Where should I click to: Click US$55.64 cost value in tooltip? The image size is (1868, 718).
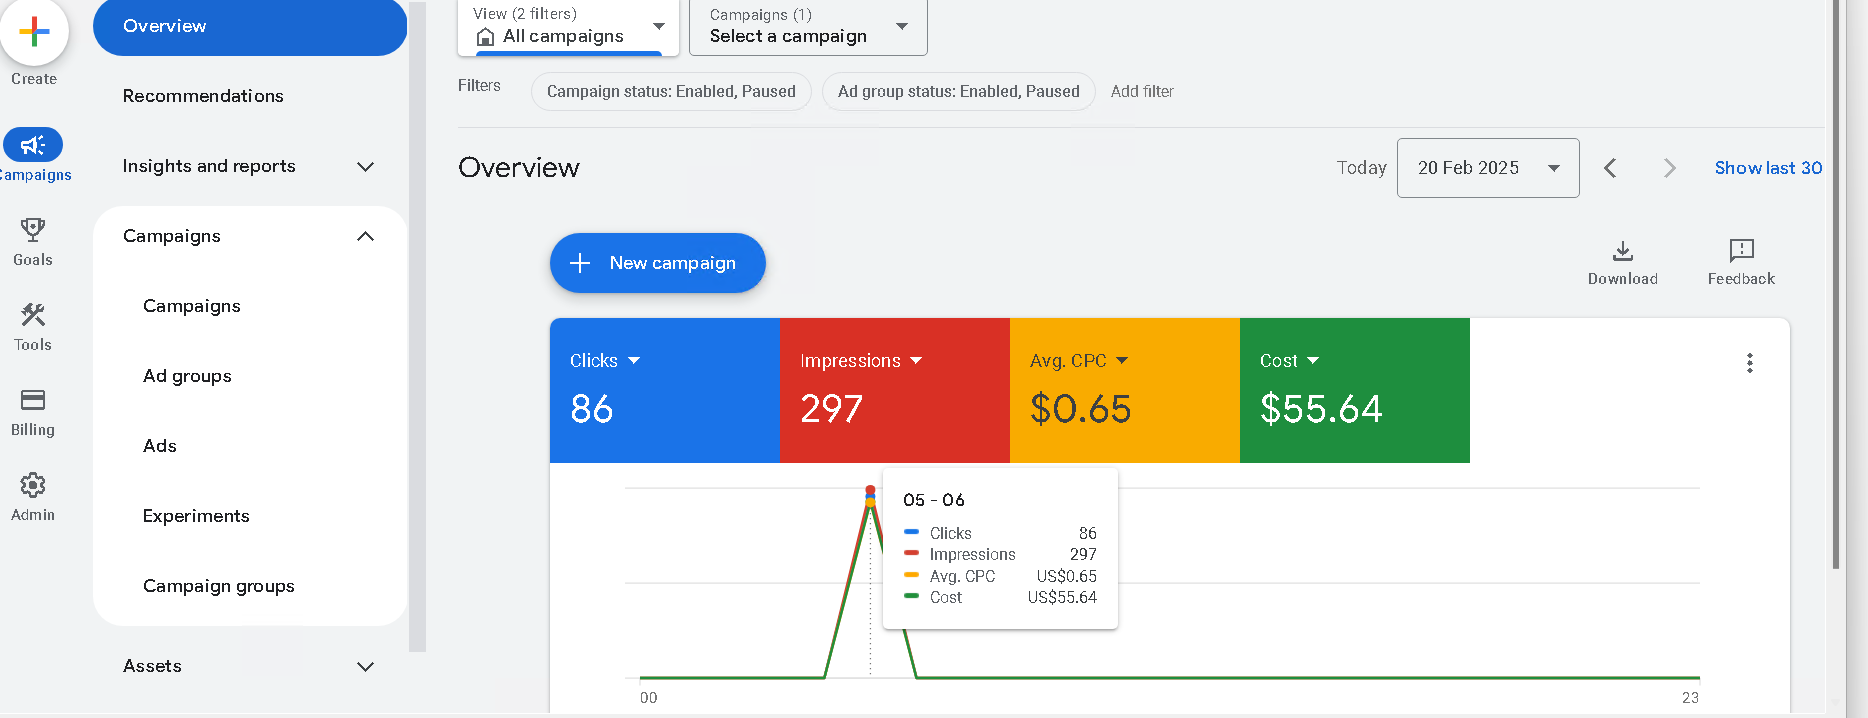1062,598
